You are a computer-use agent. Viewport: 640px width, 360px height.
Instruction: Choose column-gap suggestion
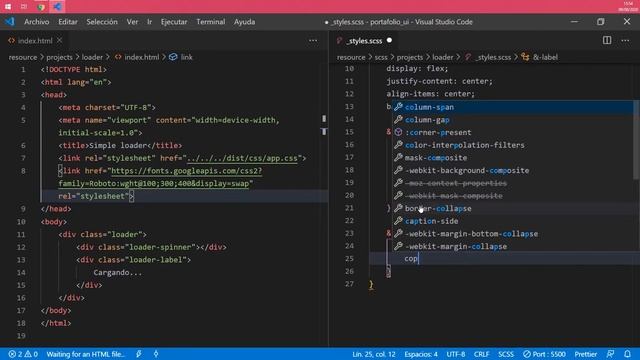(513, 120)
